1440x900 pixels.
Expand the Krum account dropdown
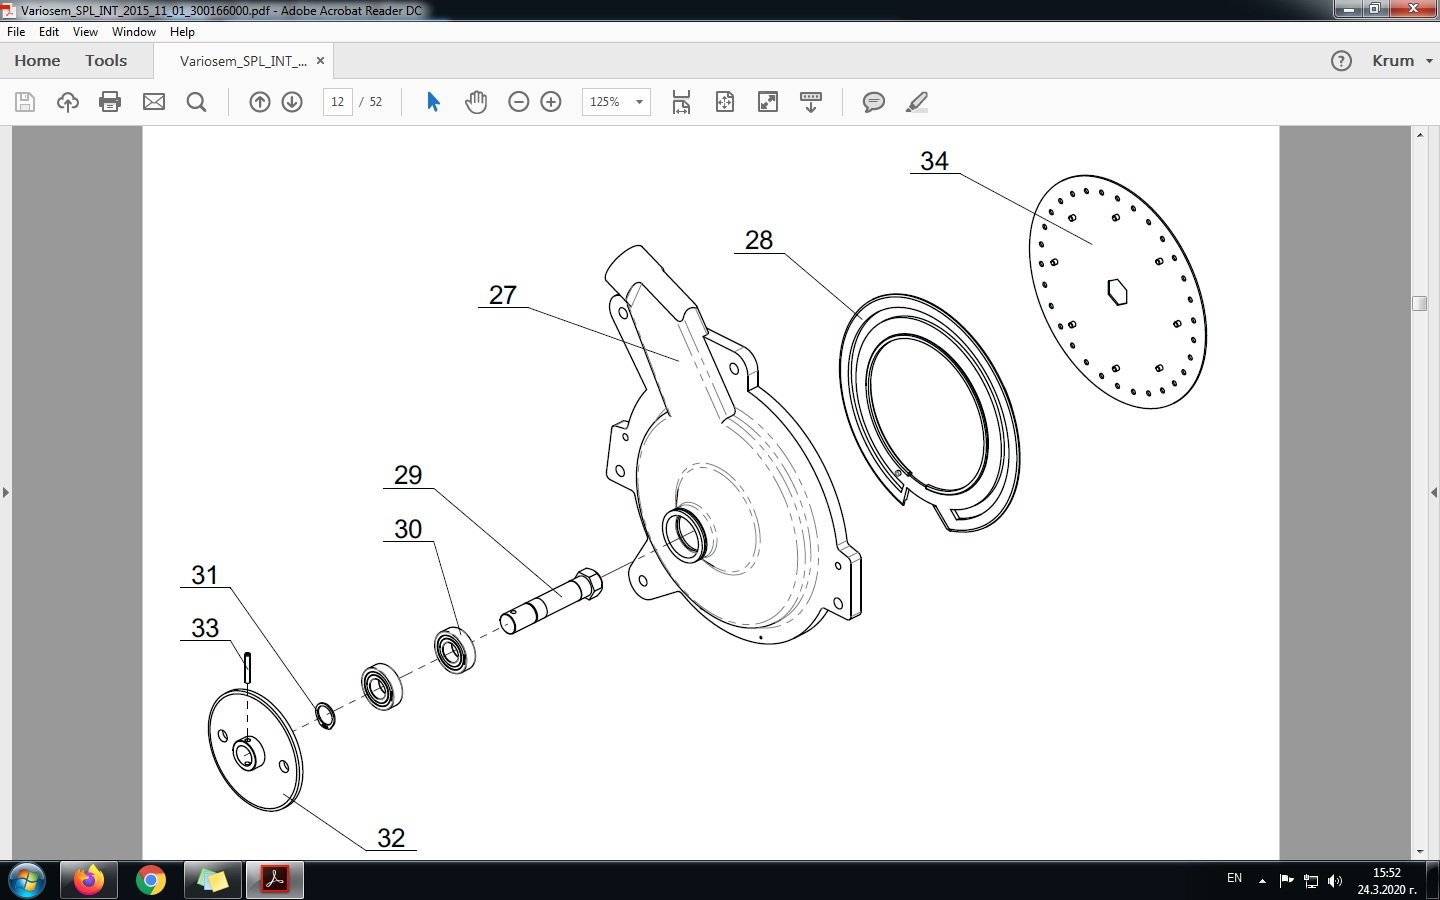pyautogui.click(x=1402, y=61)
